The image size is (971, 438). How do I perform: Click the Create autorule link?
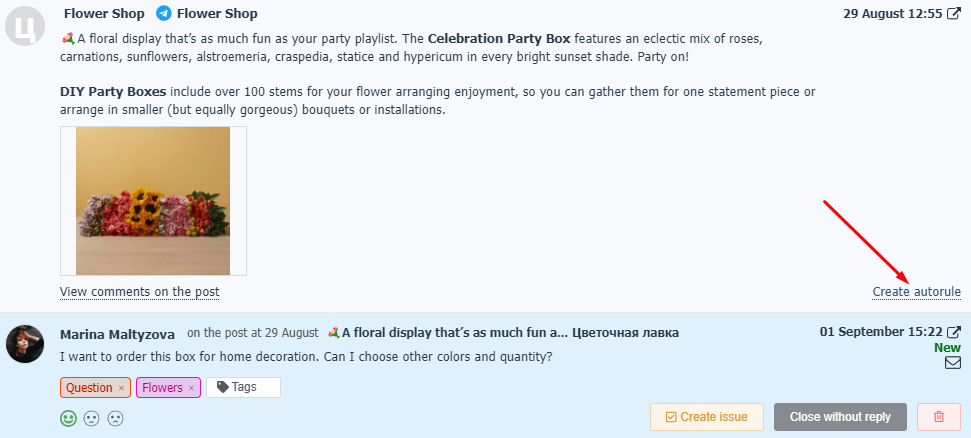click(917, 292)
